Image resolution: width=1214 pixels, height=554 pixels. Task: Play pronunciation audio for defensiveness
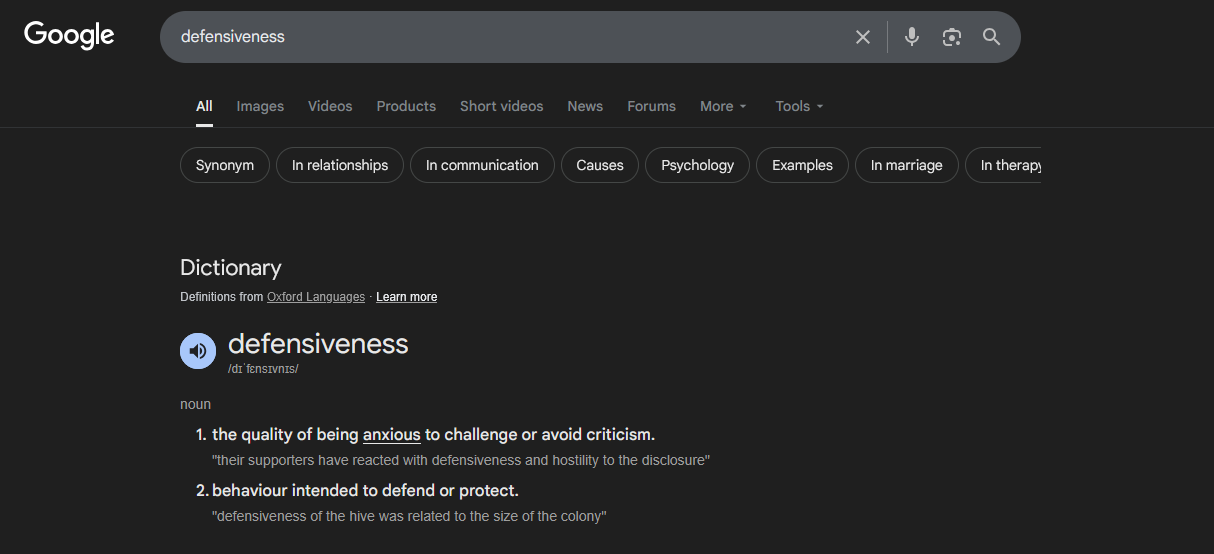coord(198,351)
